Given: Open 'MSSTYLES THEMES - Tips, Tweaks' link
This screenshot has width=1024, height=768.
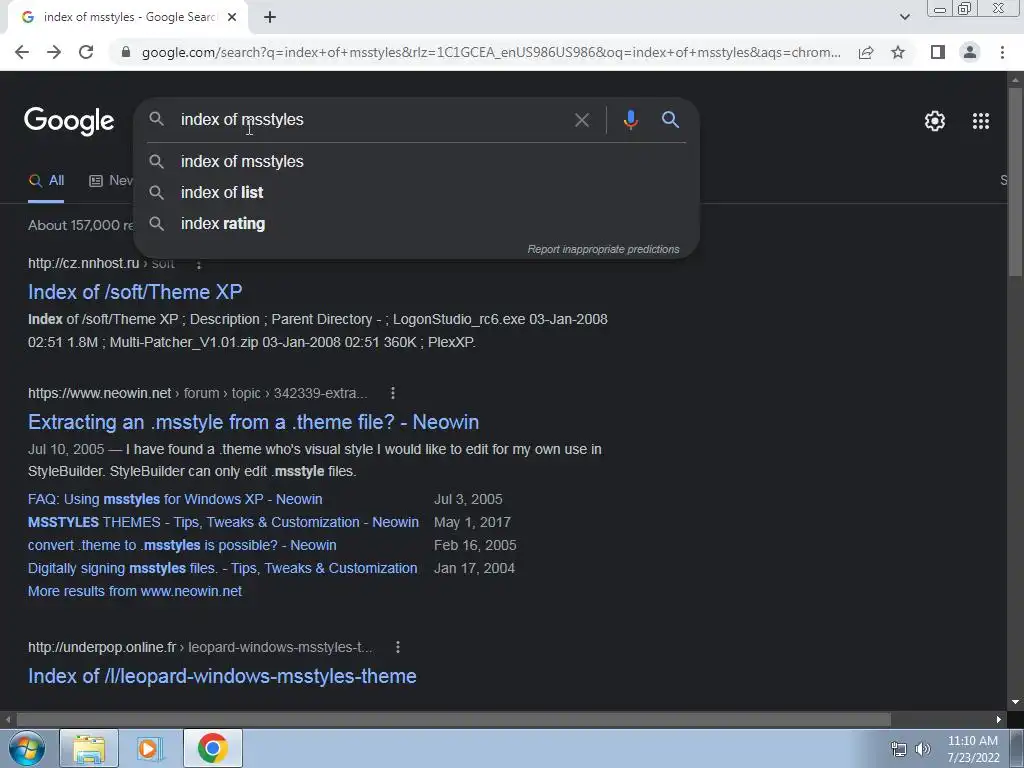Looking at the screenshot, I should 223,522.
